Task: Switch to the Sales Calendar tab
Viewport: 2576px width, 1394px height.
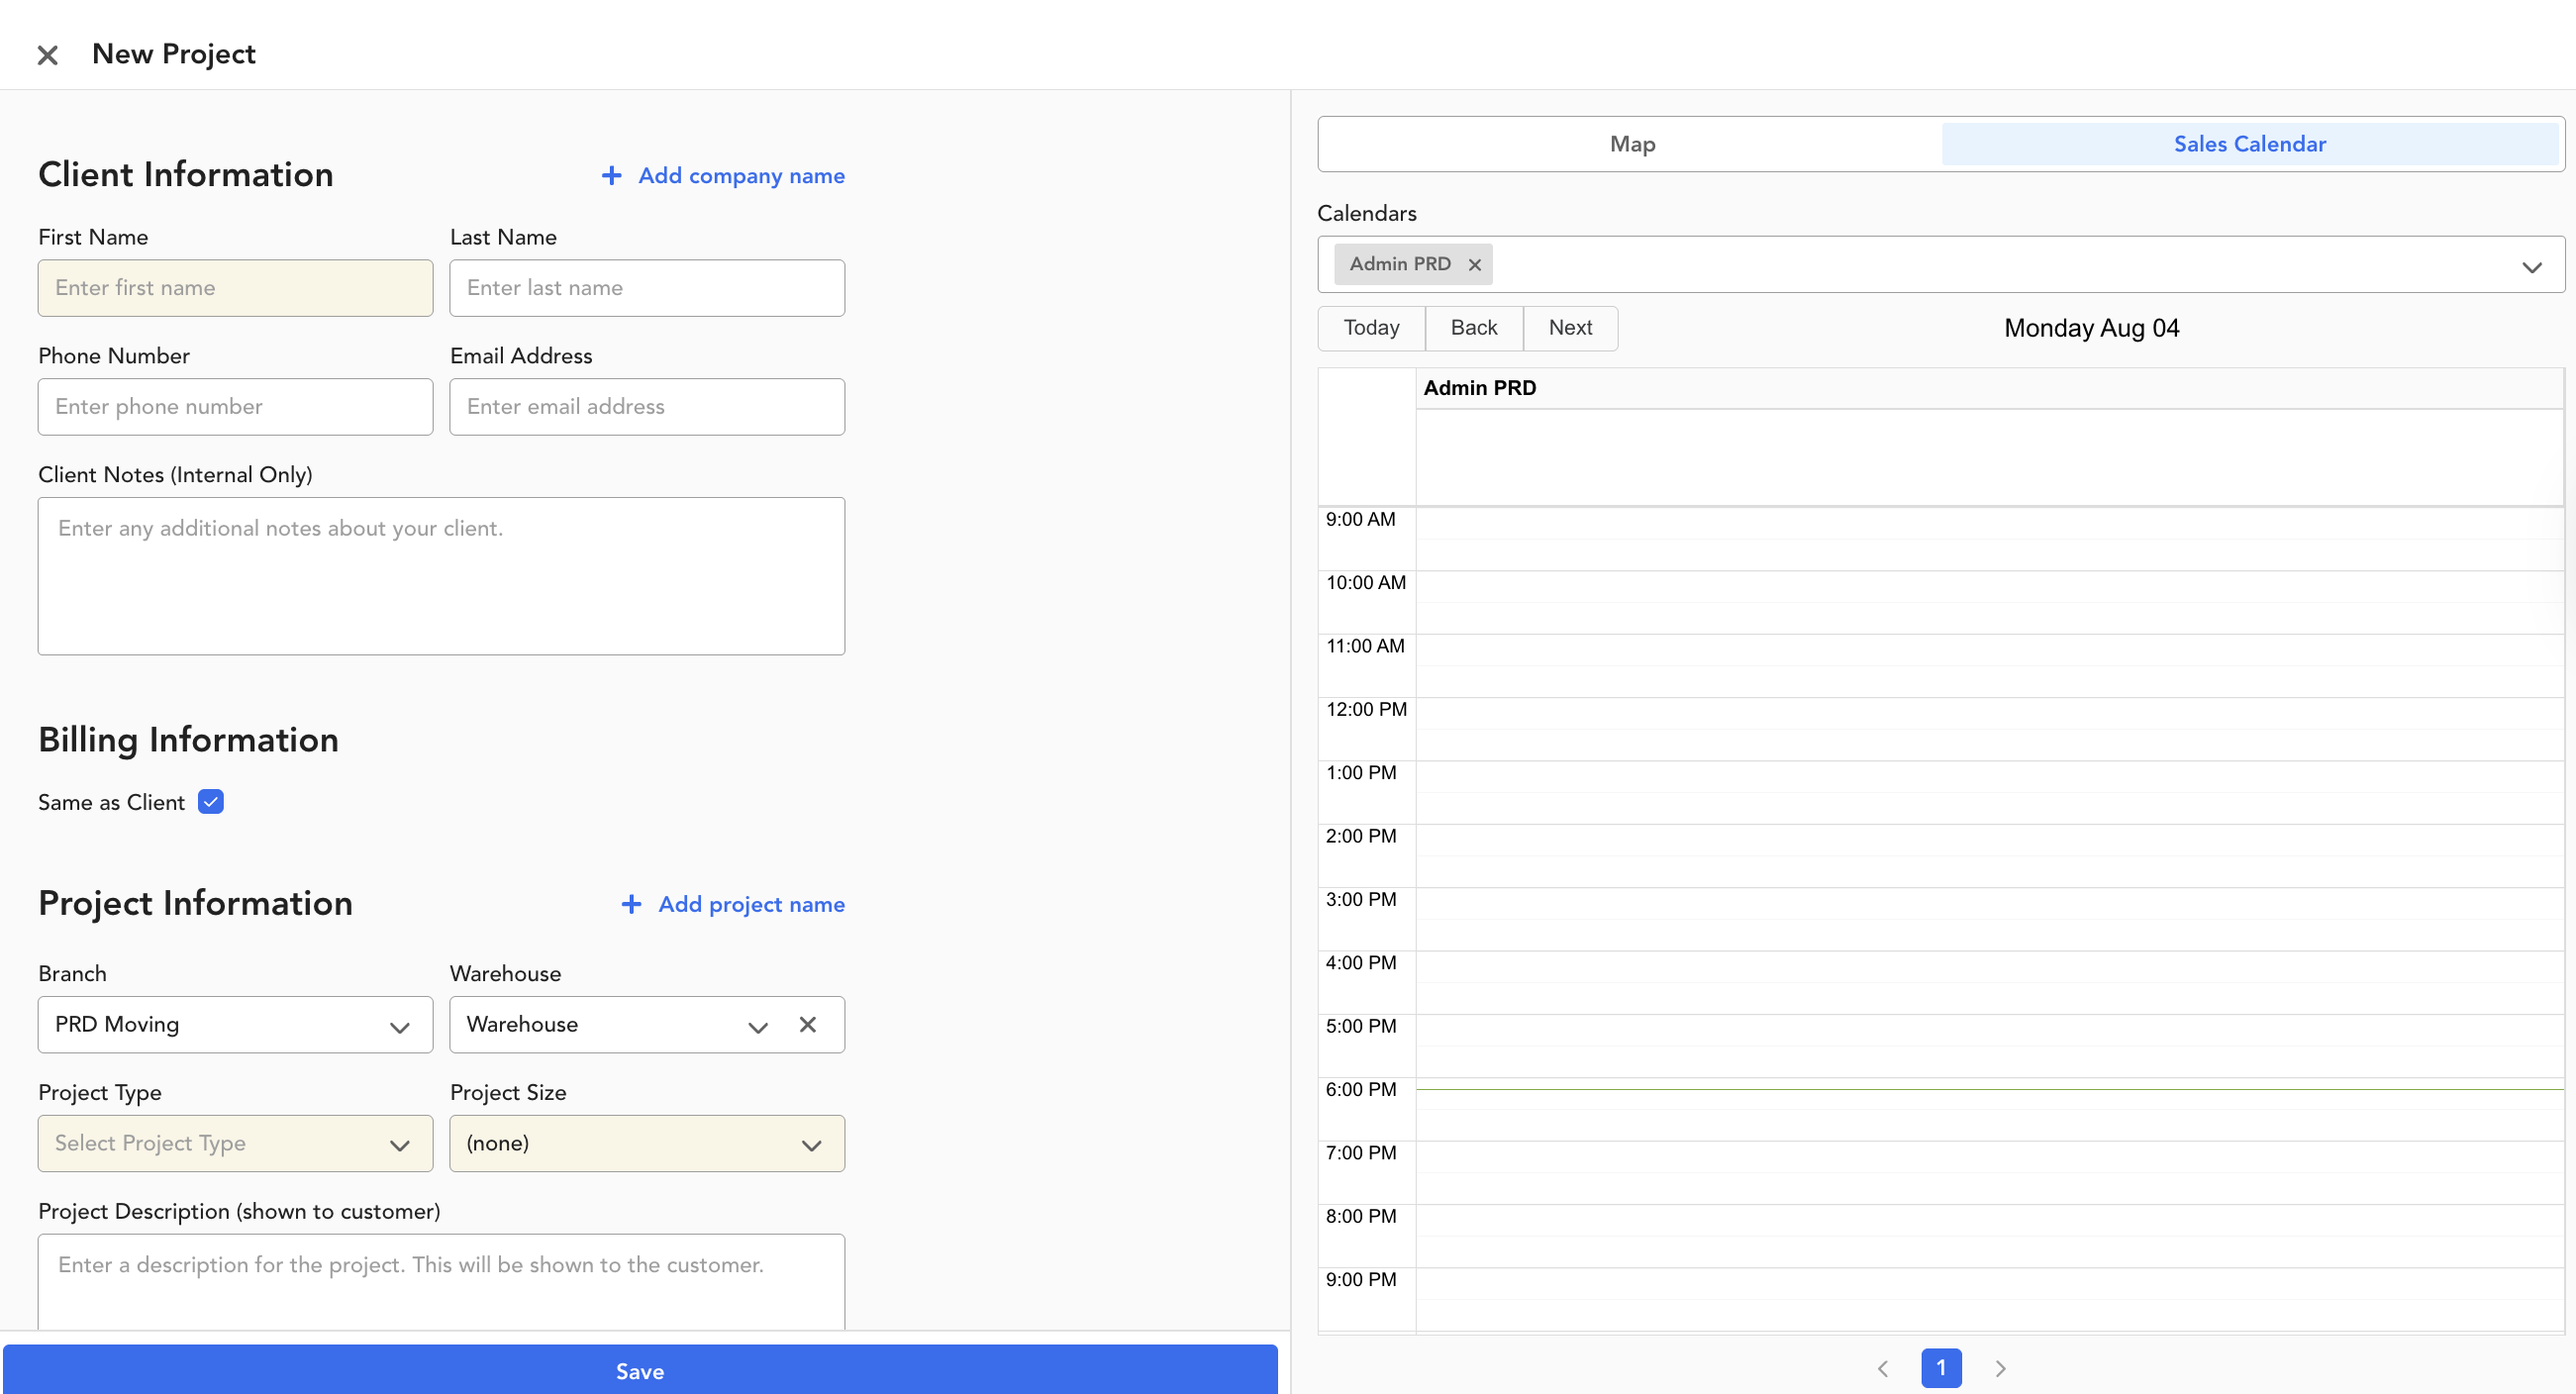Action: click(2249, 144)
